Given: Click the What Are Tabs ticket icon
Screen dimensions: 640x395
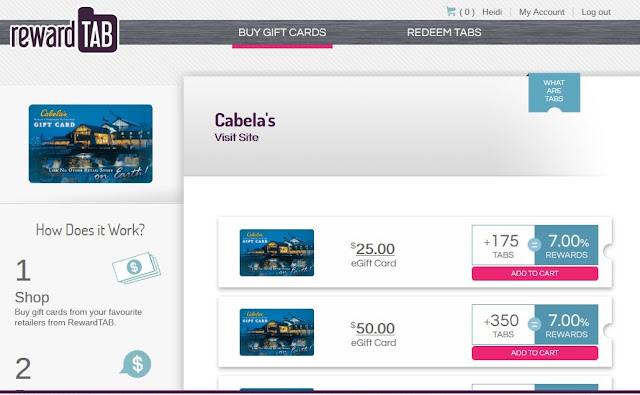Looking at the screenshot, I should [554, 92].
